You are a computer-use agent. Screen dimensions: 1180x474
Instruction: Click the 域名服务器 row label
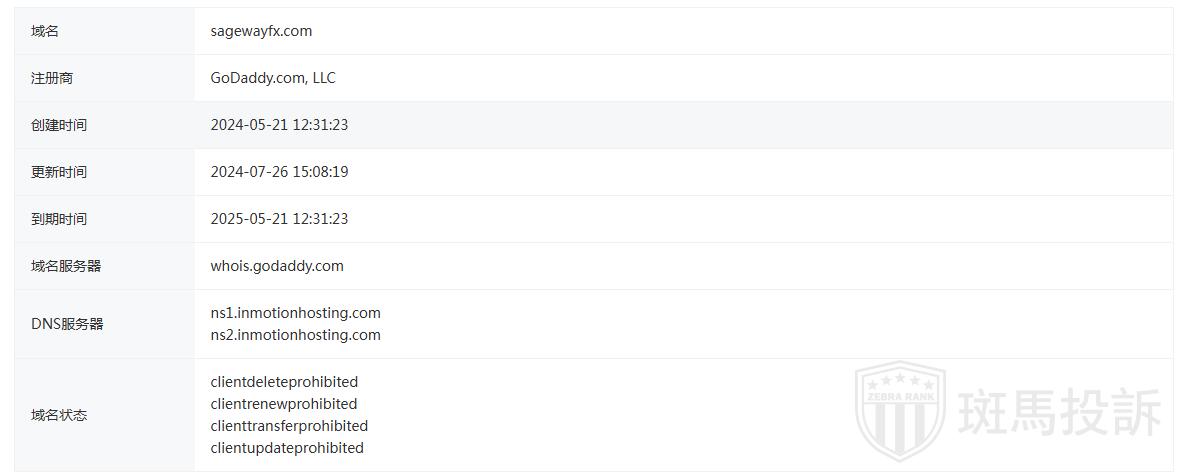(66, 266)
